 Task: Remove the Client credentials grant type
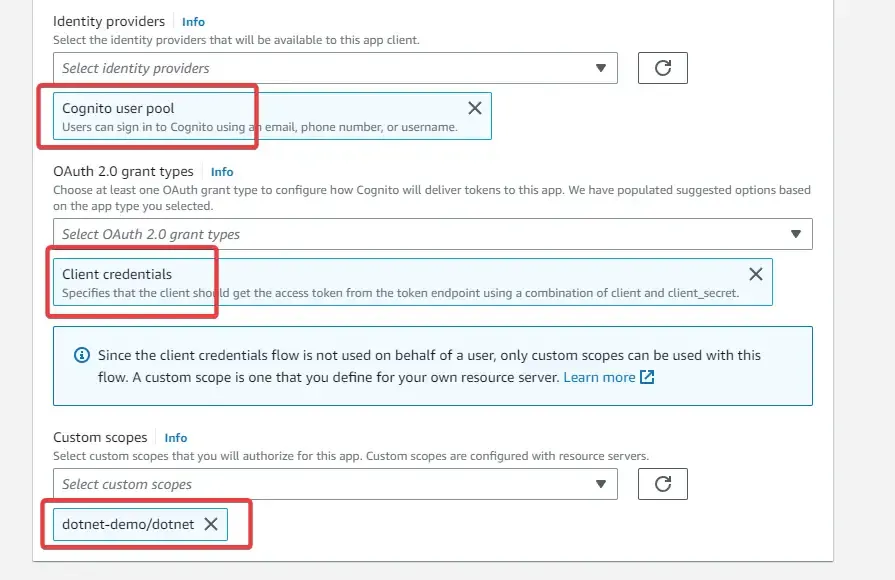point(756,273)
